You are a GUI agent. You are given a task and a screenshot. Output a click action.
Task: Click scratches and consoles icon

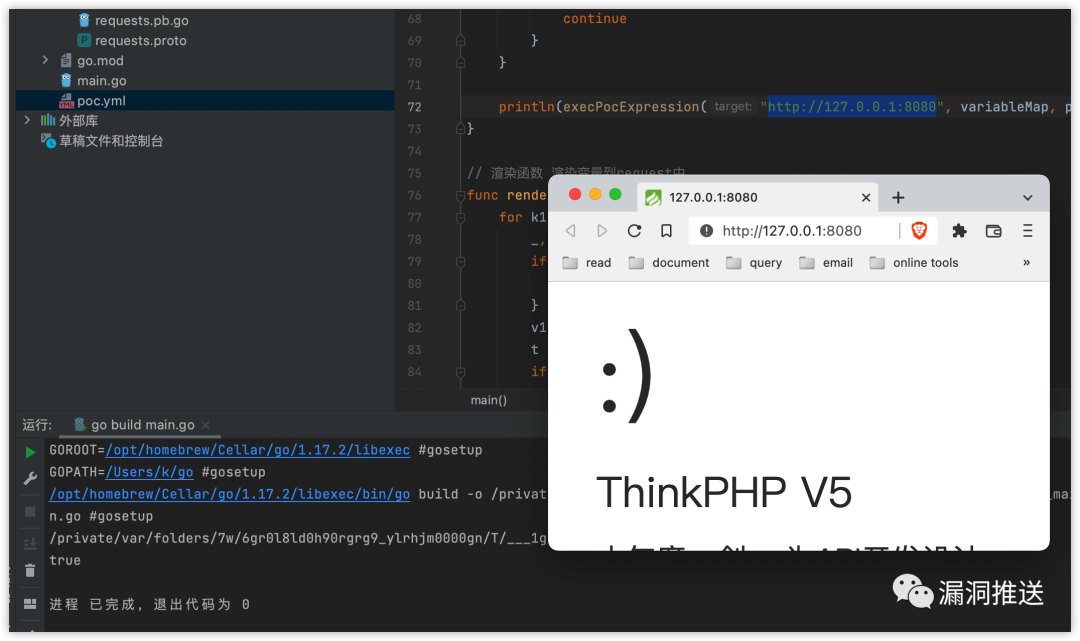coord(48,141)
